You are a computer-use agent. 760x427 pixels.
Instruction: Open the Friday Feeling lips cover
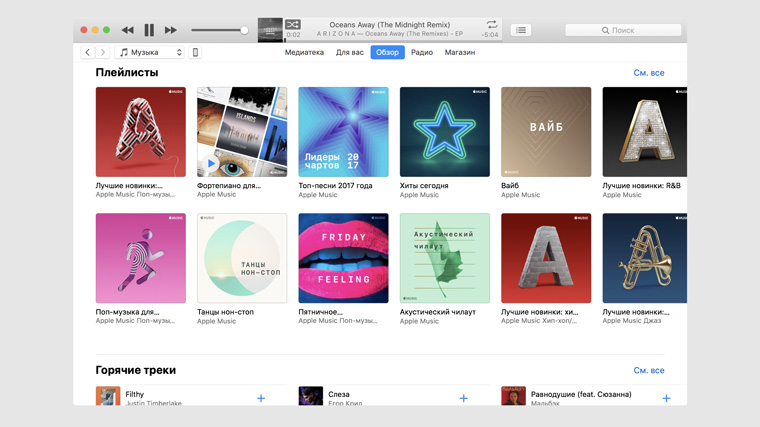(x=343, y=258)
